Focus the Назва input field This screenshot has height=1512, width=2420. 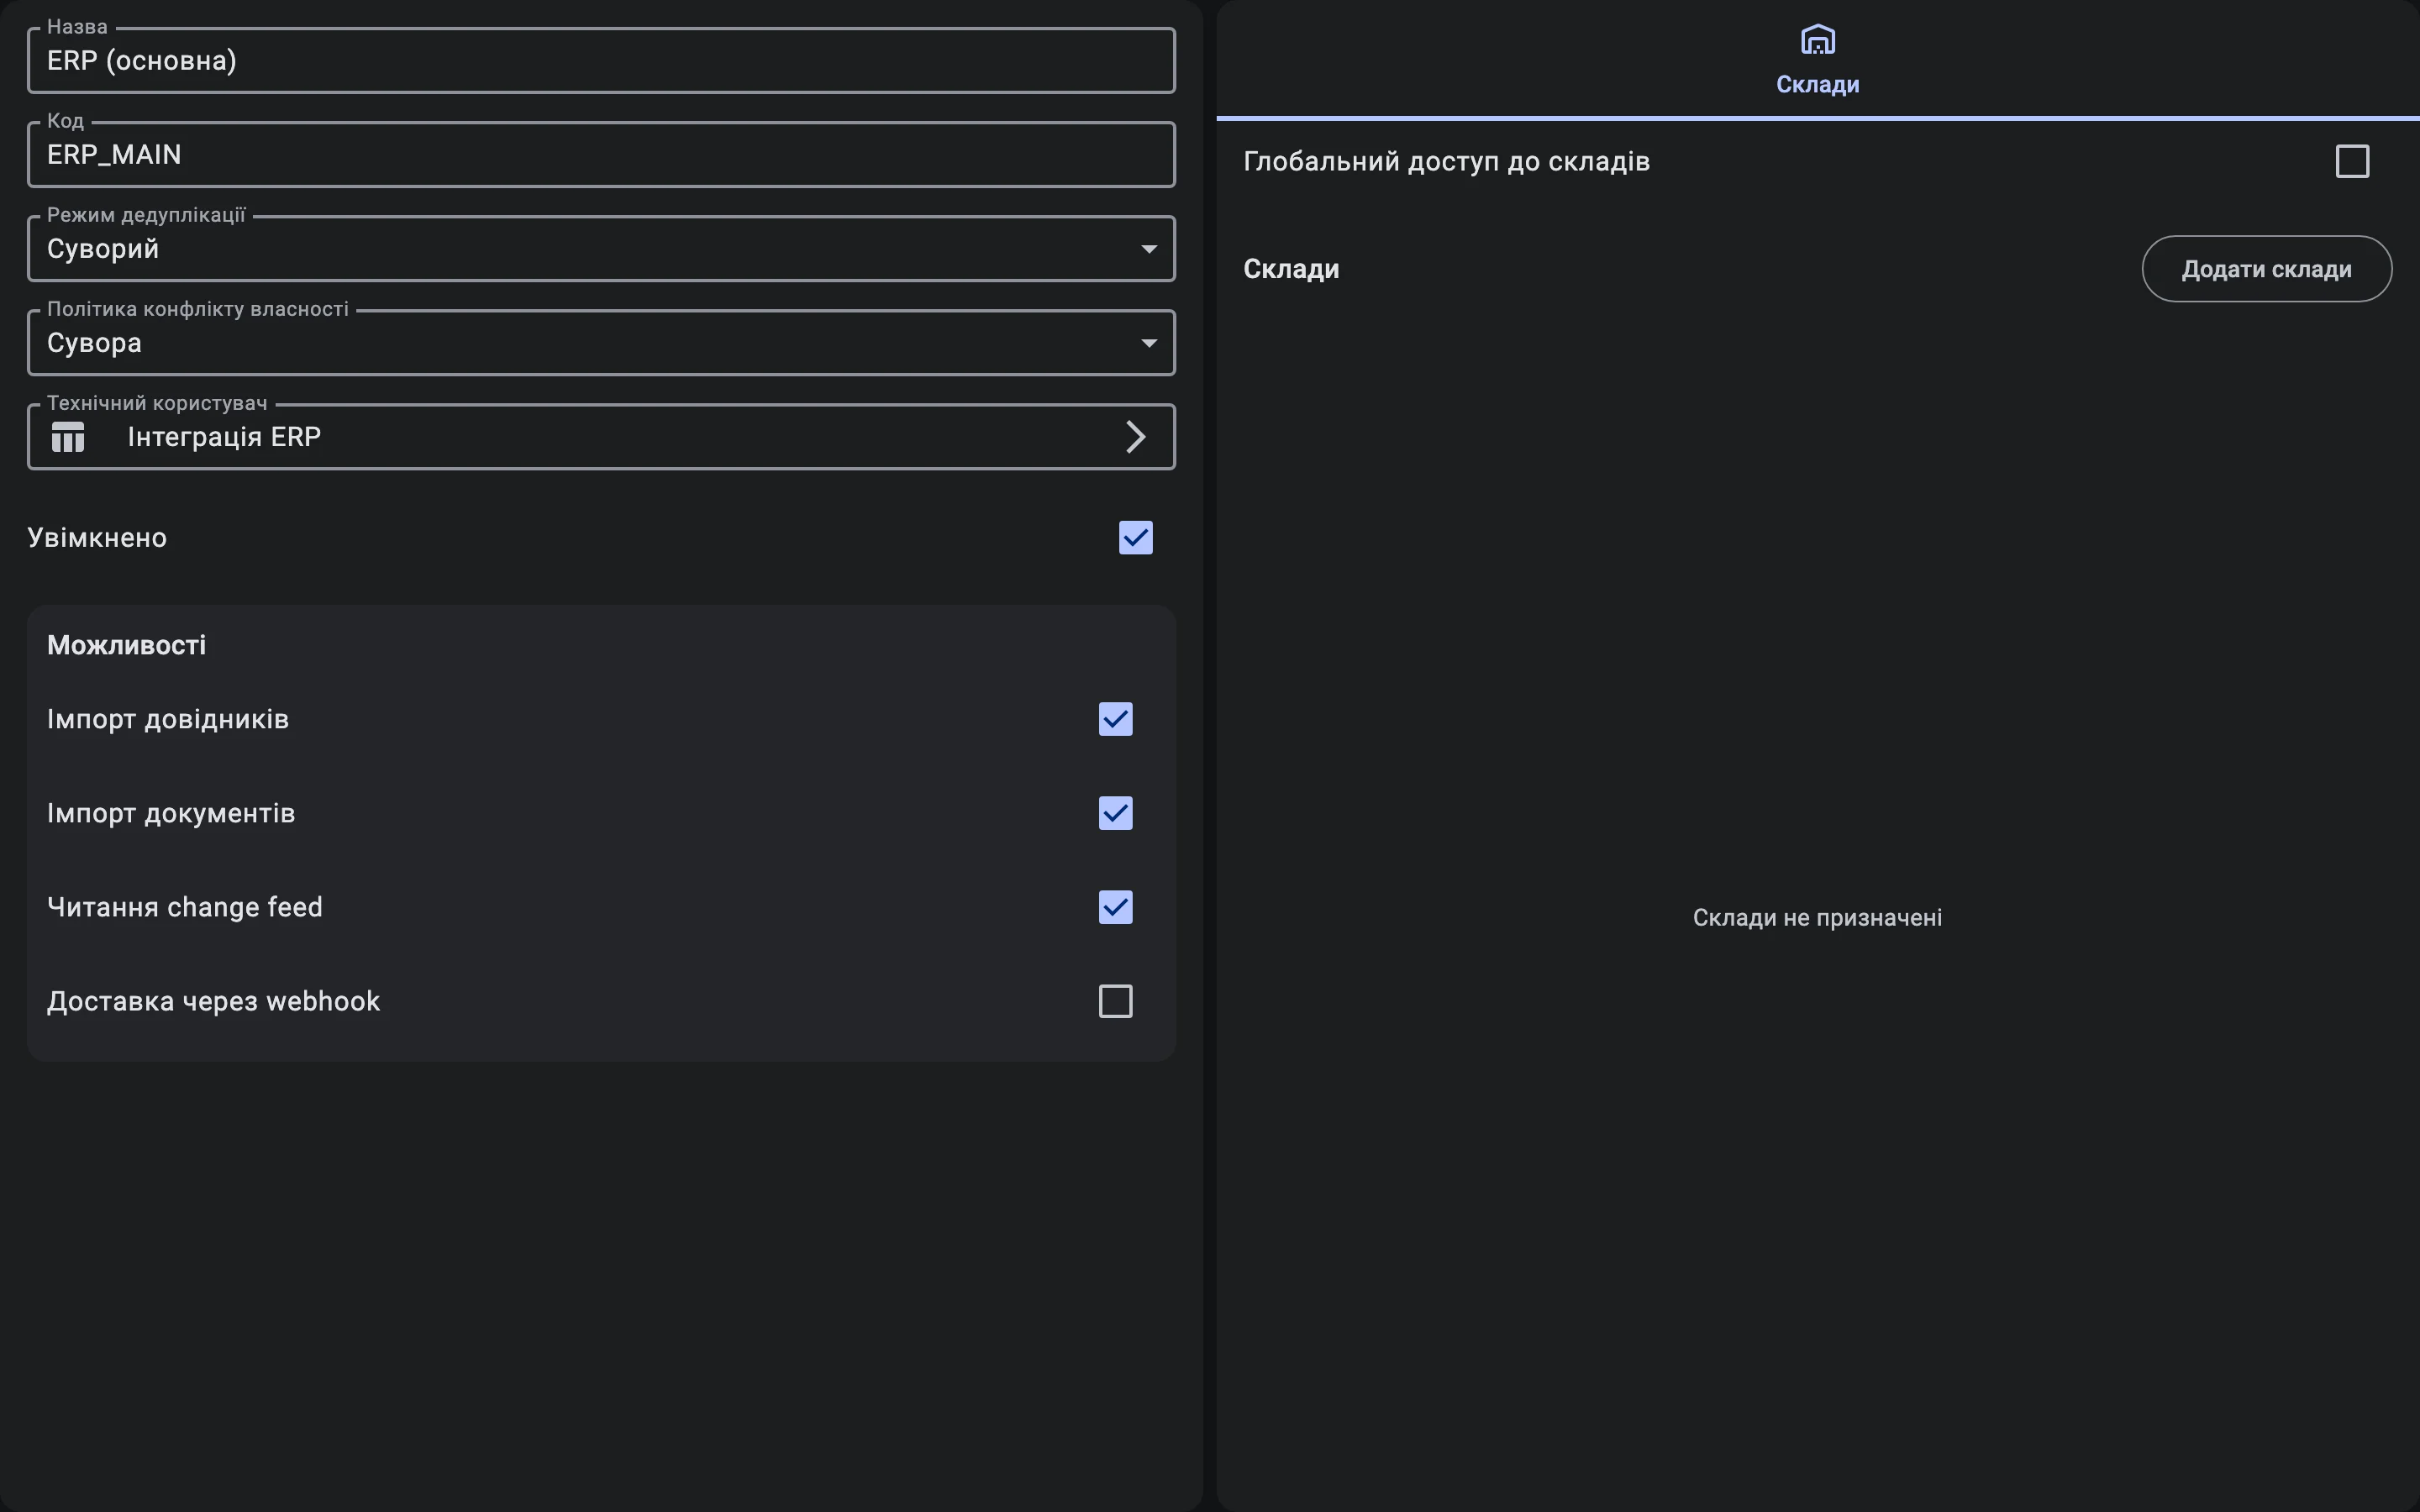click(x=601, y=61)
